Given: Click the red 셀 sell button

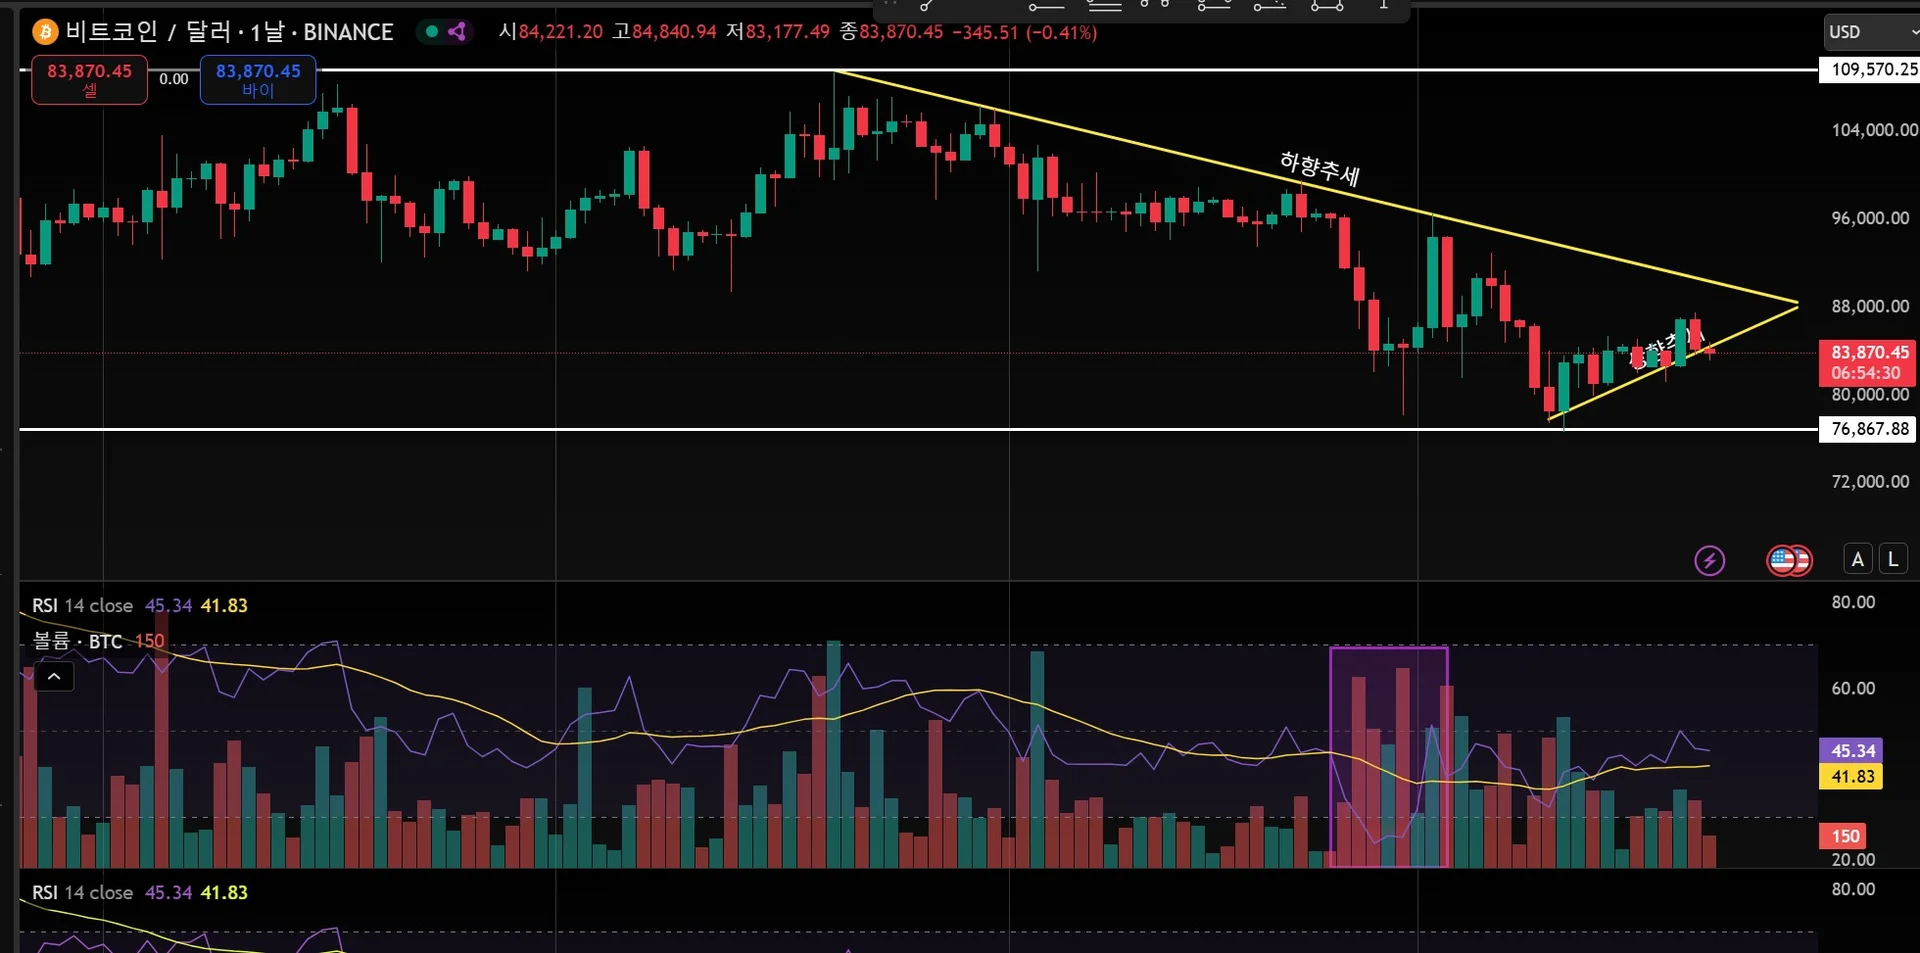Looking at the screenshot, I should point(89,80).
